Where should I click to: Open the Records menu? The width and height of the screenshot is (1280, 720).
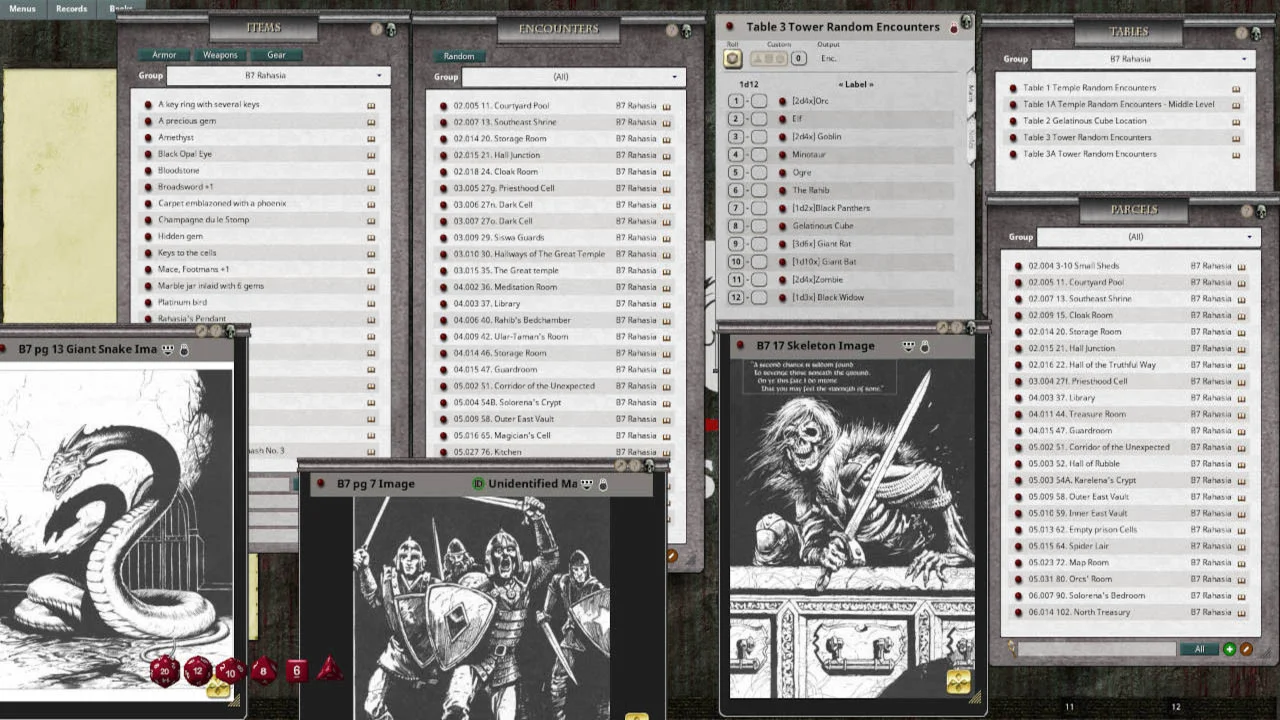click(71, 9)
